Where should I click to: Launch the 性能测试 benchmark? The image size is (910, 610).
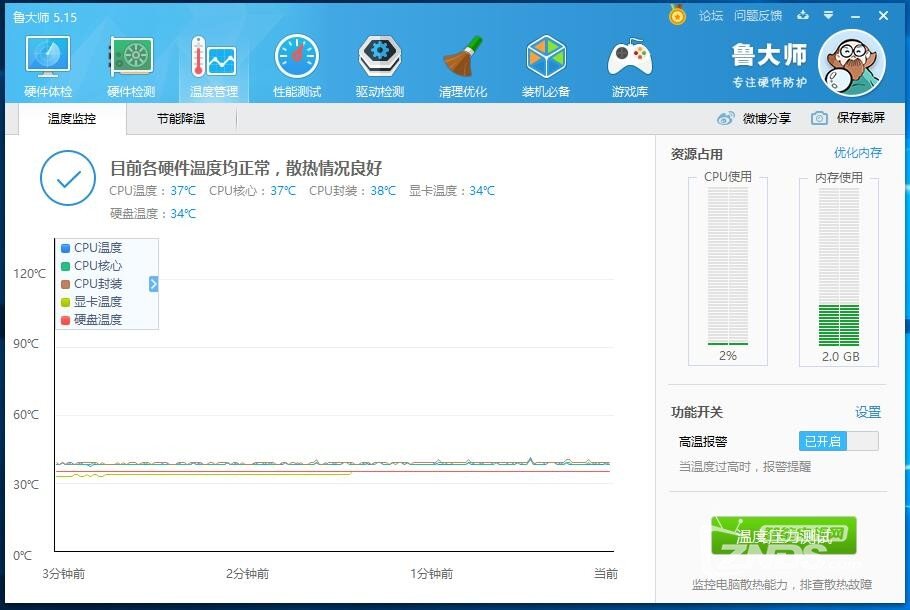click(296, 63)
